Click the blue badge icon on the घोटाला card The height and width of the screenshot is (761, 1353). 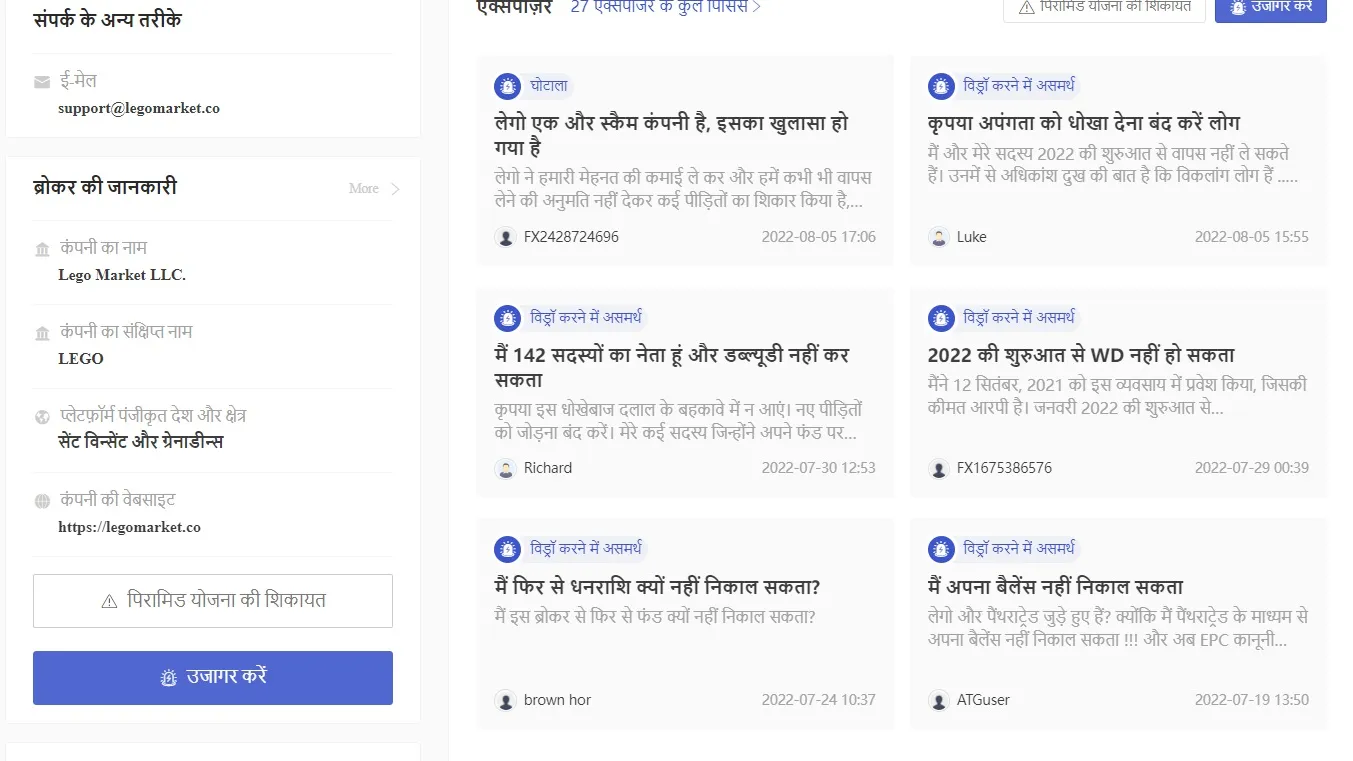[508, 86]
